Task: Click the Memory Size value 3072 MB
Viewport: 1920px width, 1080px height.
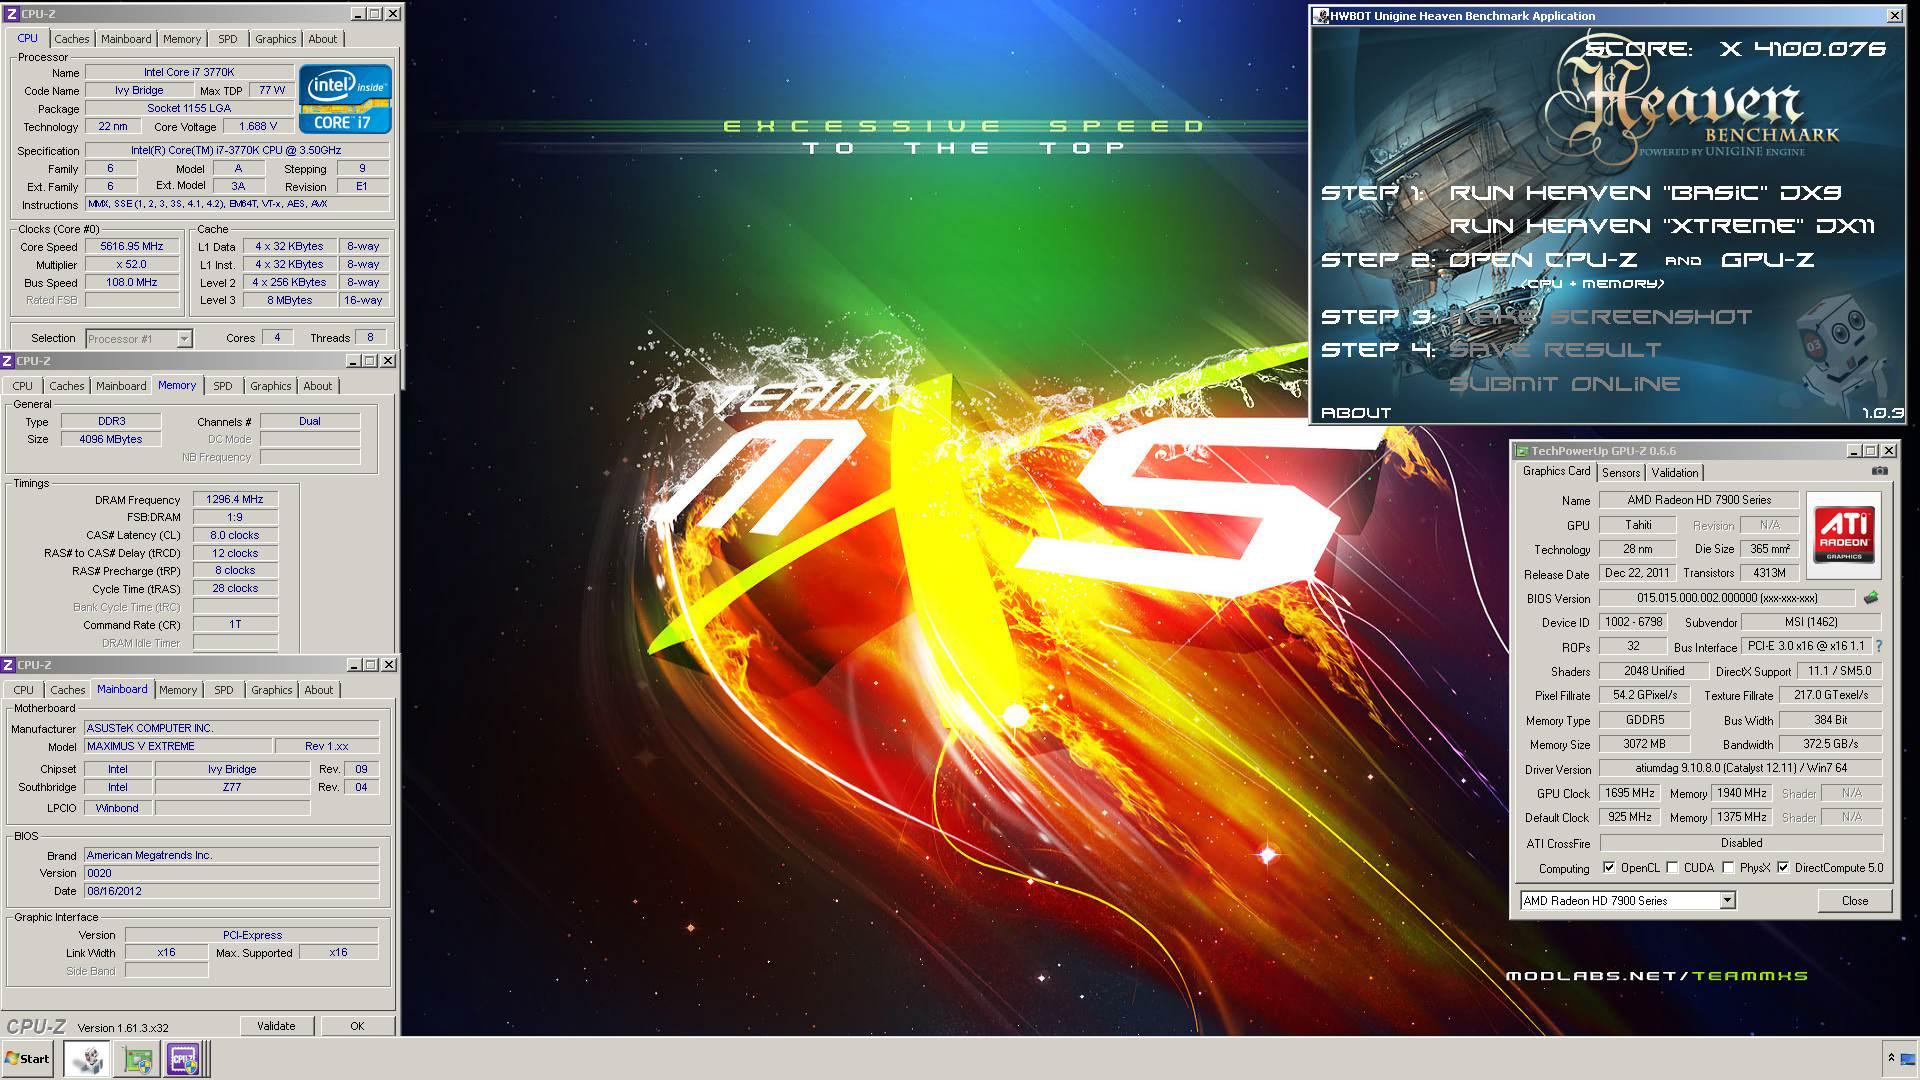Action: pos(1644,744)
